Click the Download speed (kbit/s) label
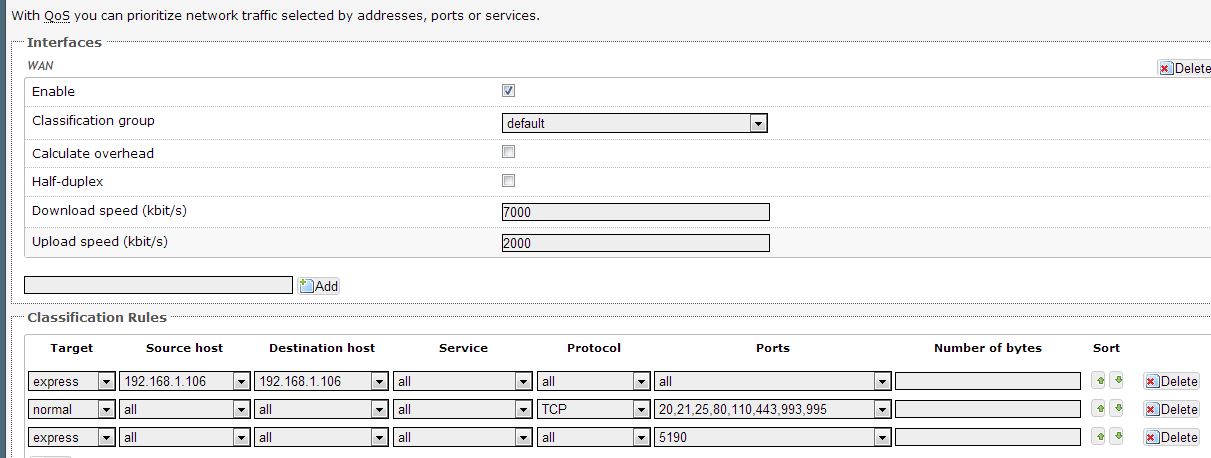 pos(110,211)
